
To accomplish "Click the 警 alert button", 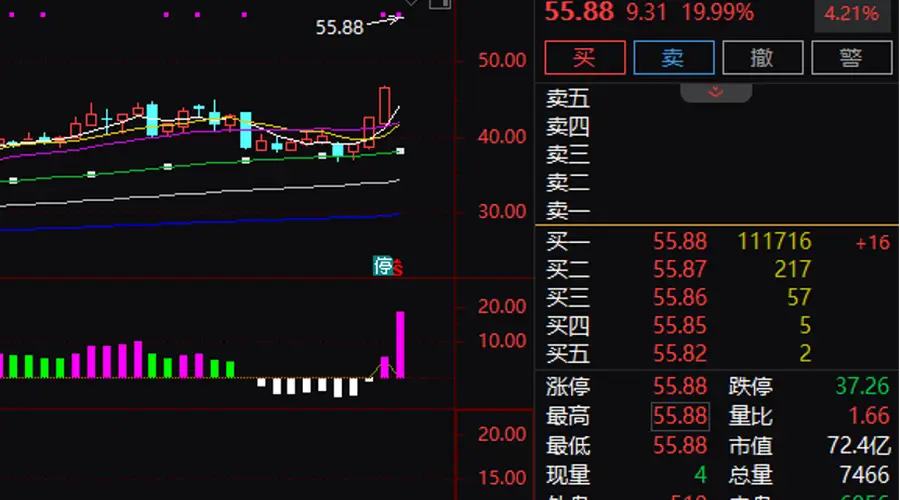I will coord(852,57).
